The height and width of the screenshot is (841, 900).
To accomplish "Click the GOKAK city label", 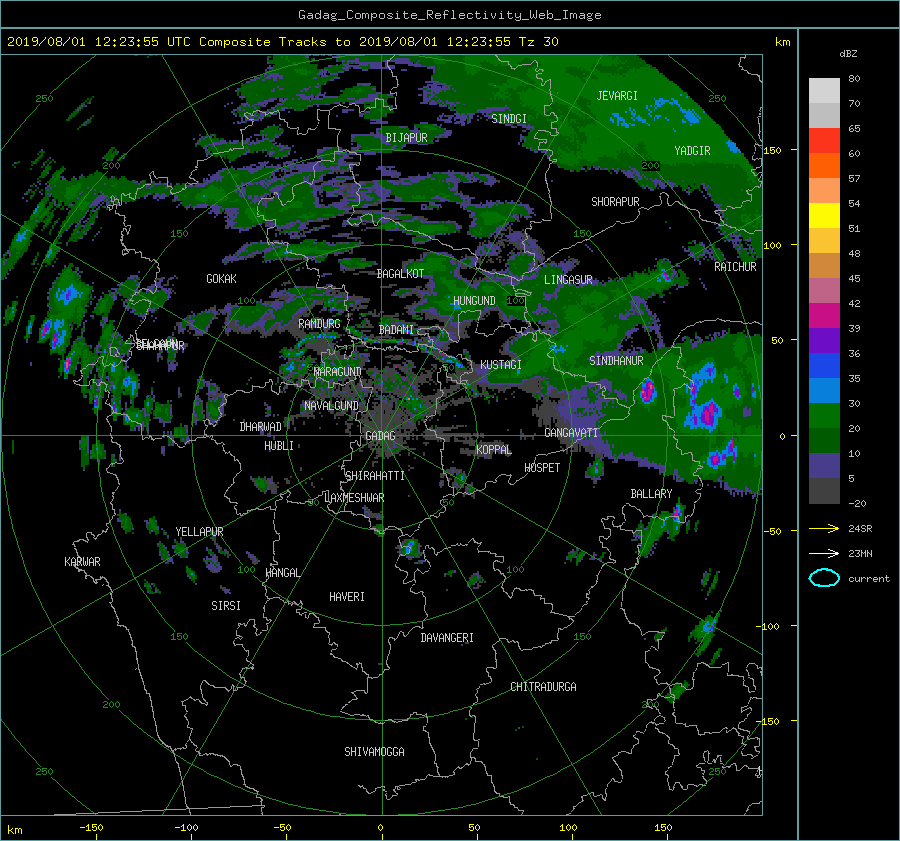I will [222, 279].
